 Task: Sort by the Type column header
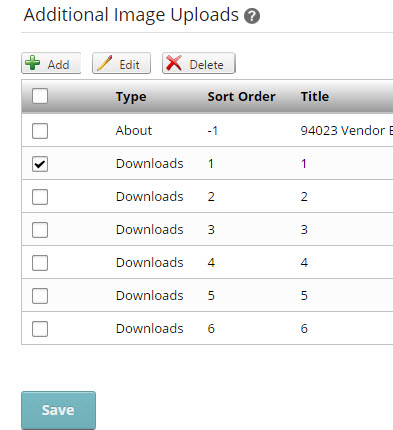point(131,97)
